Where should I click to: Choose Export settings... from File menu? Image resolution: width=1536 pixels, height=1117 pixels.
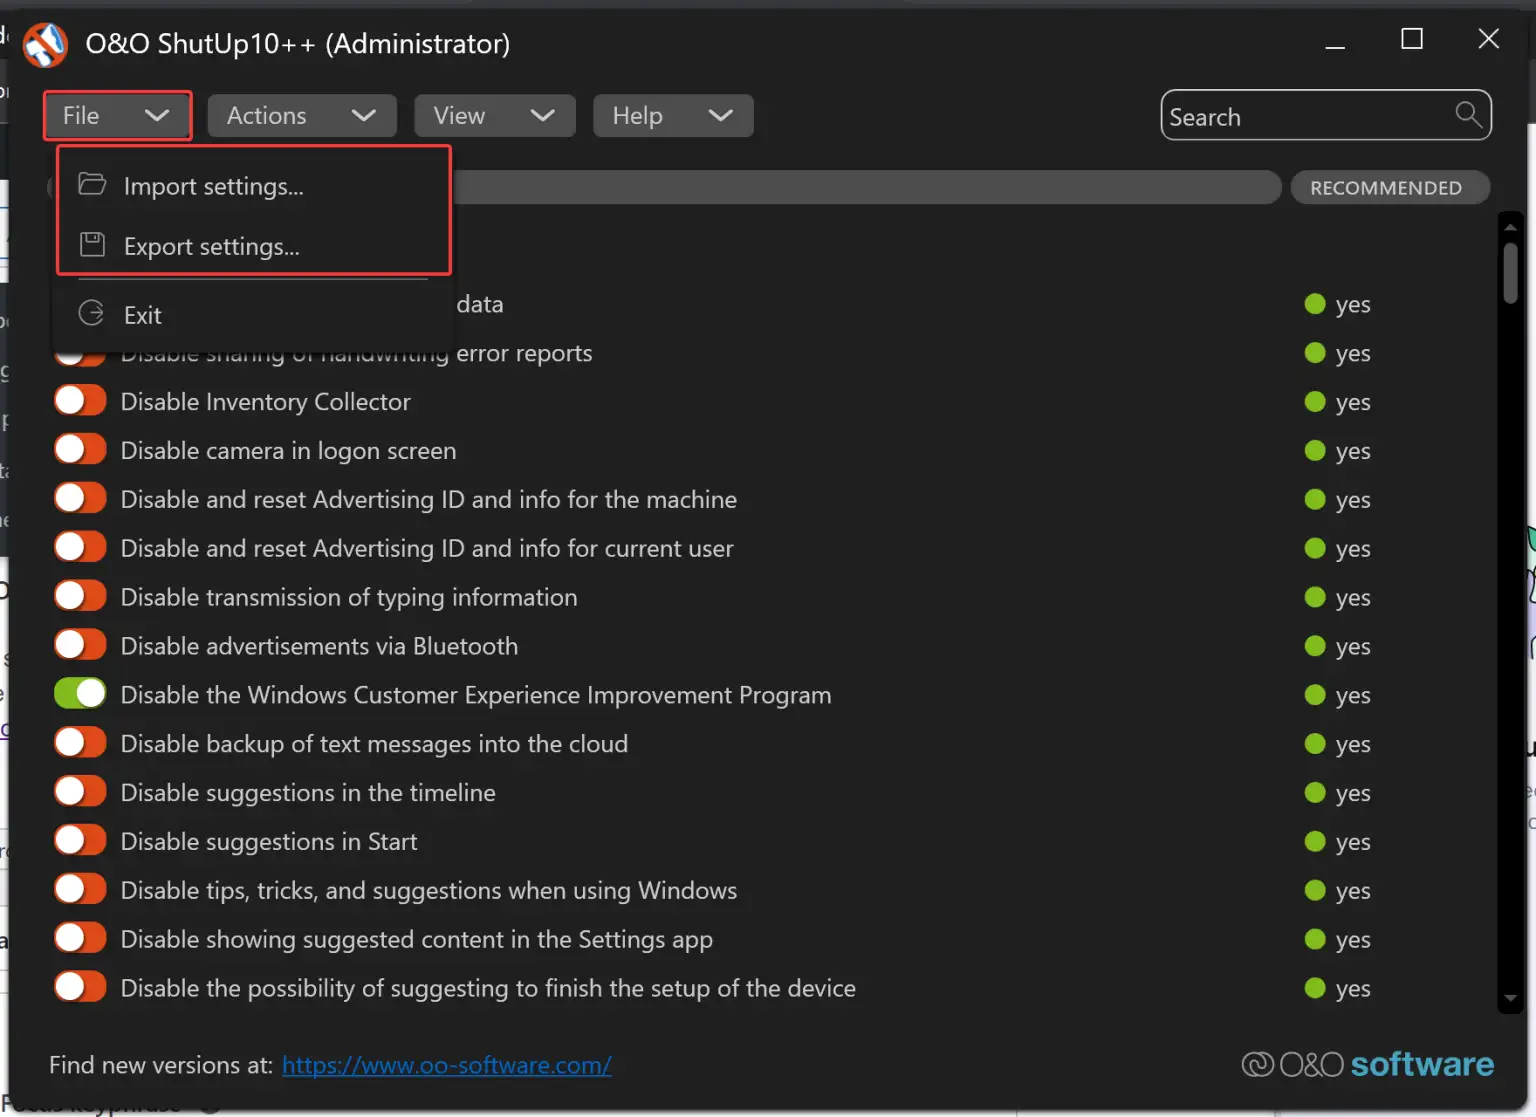pyautogui.click(x=253, y=246)
